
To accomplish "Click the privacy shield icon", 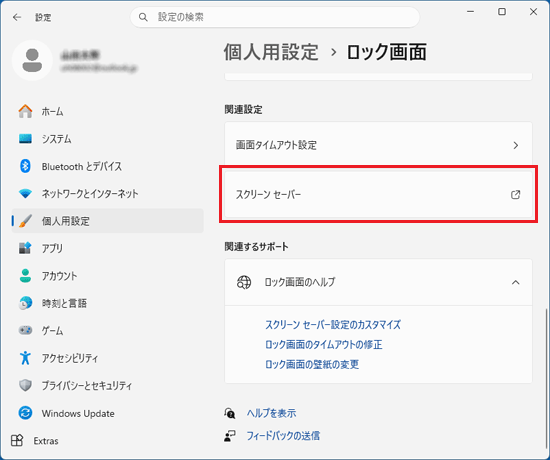I will pos(25,385).
